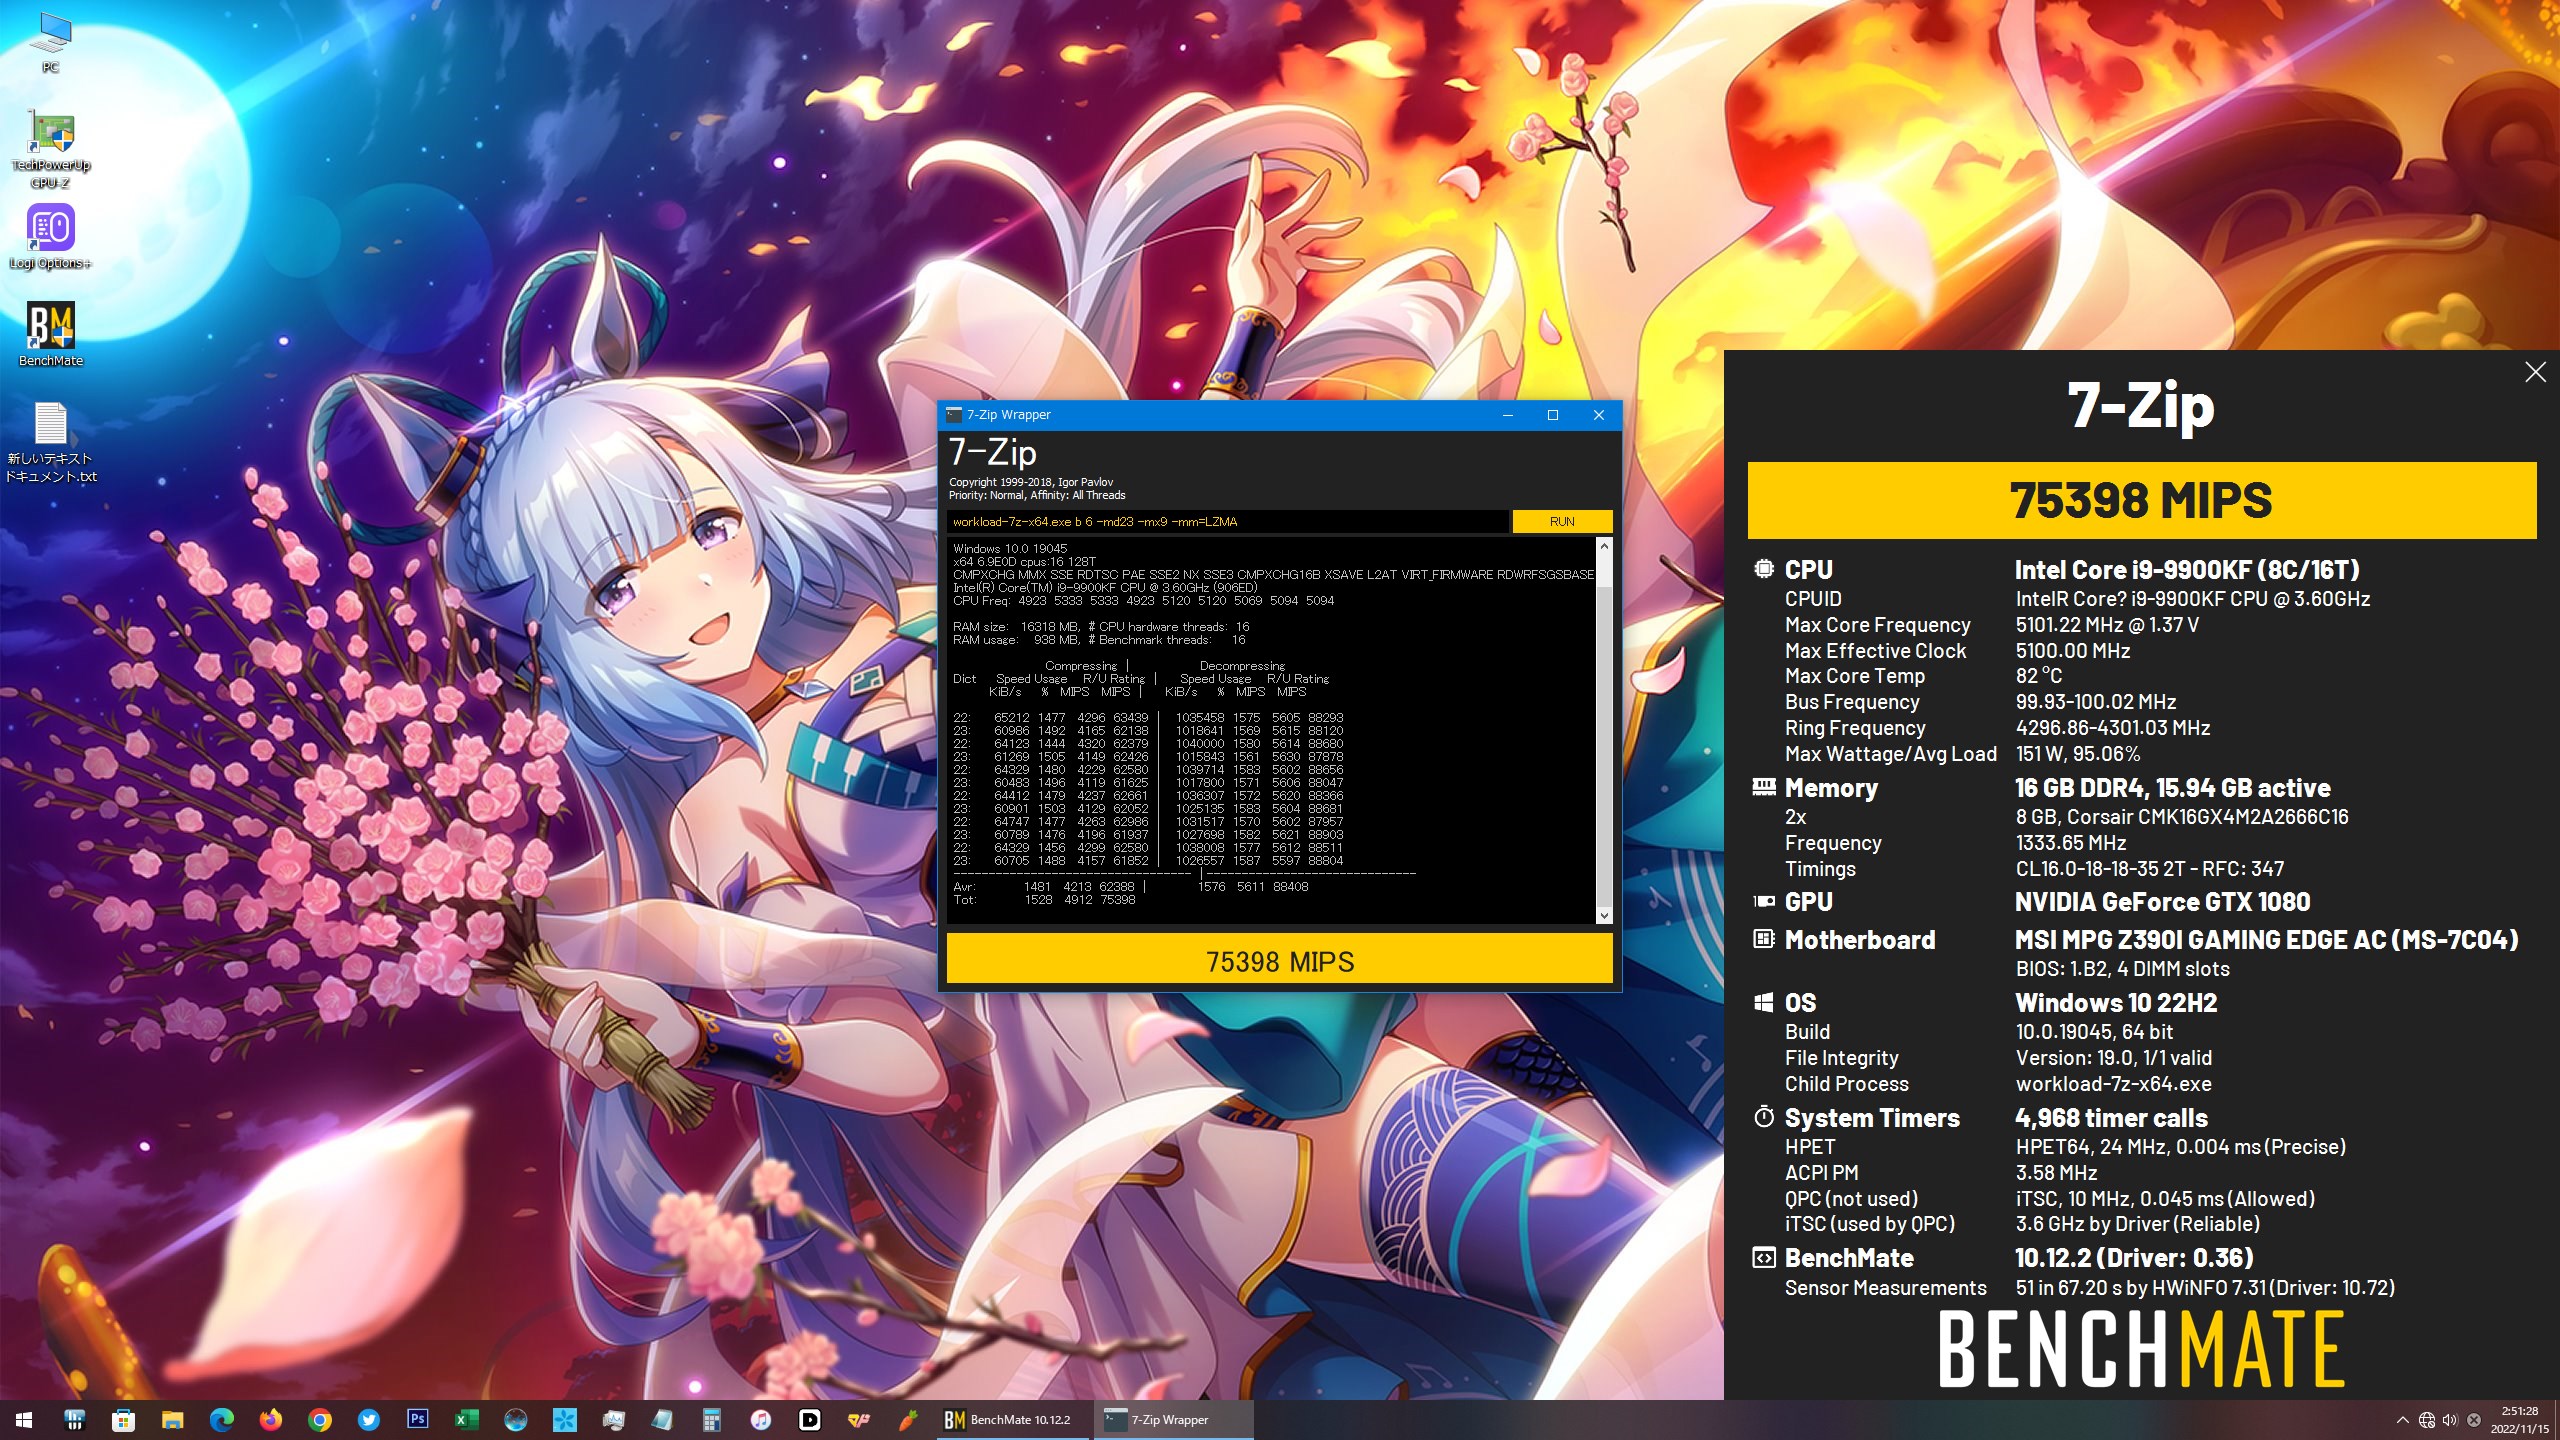2560x1440 pixels.
Task: Click the Intel Core i9-9900KF (8C/16T) text
Action: (2187, 570)
